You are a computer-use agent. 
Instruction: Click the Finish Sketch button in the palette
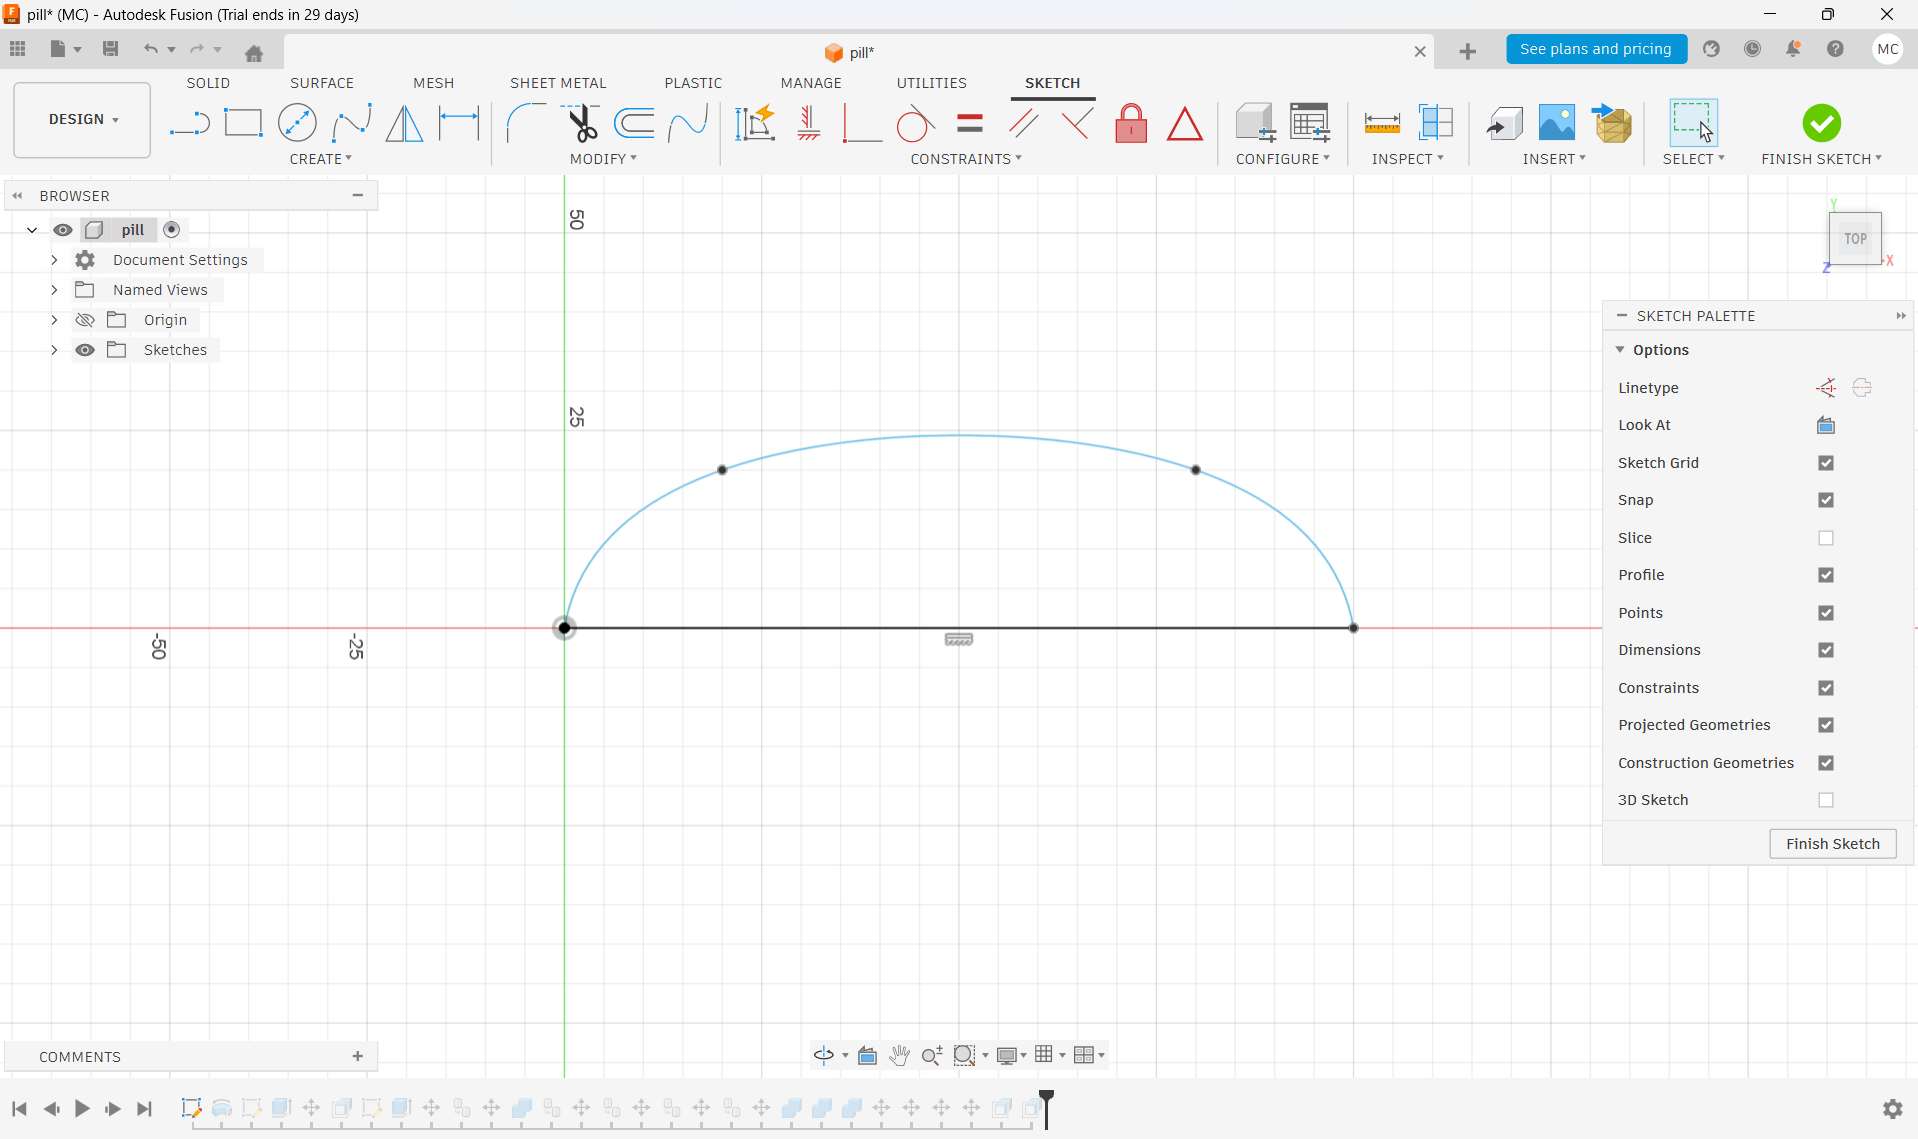point(1832,843)
